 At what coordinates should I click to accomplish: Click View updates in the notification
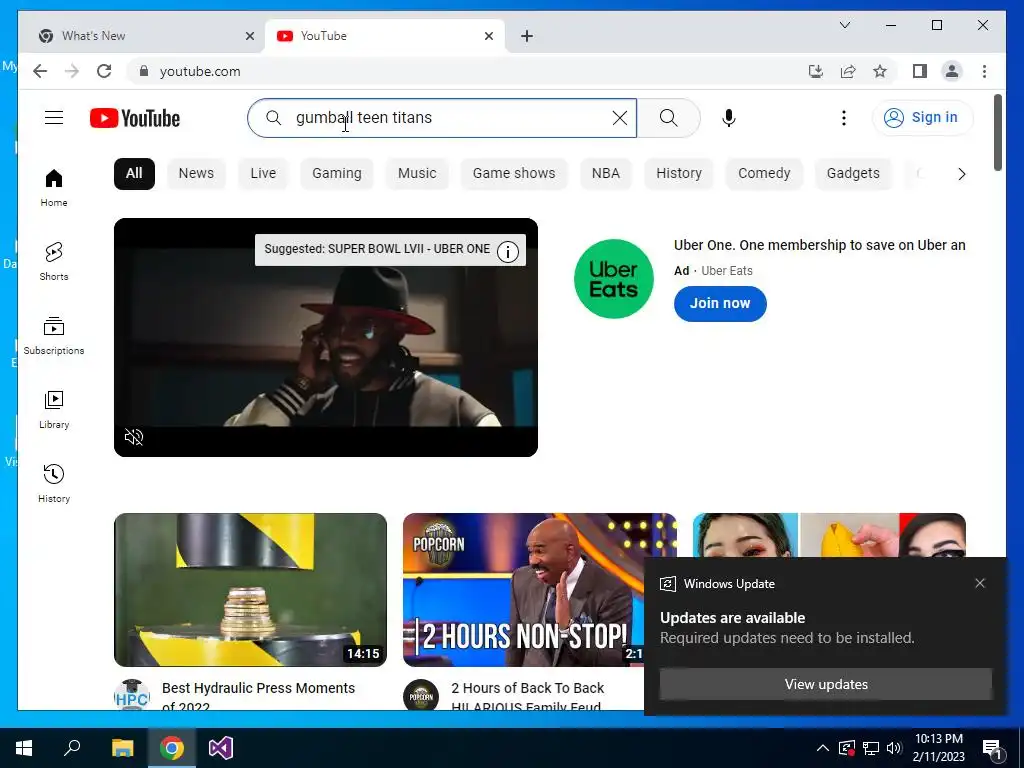[x=826, y=684]
